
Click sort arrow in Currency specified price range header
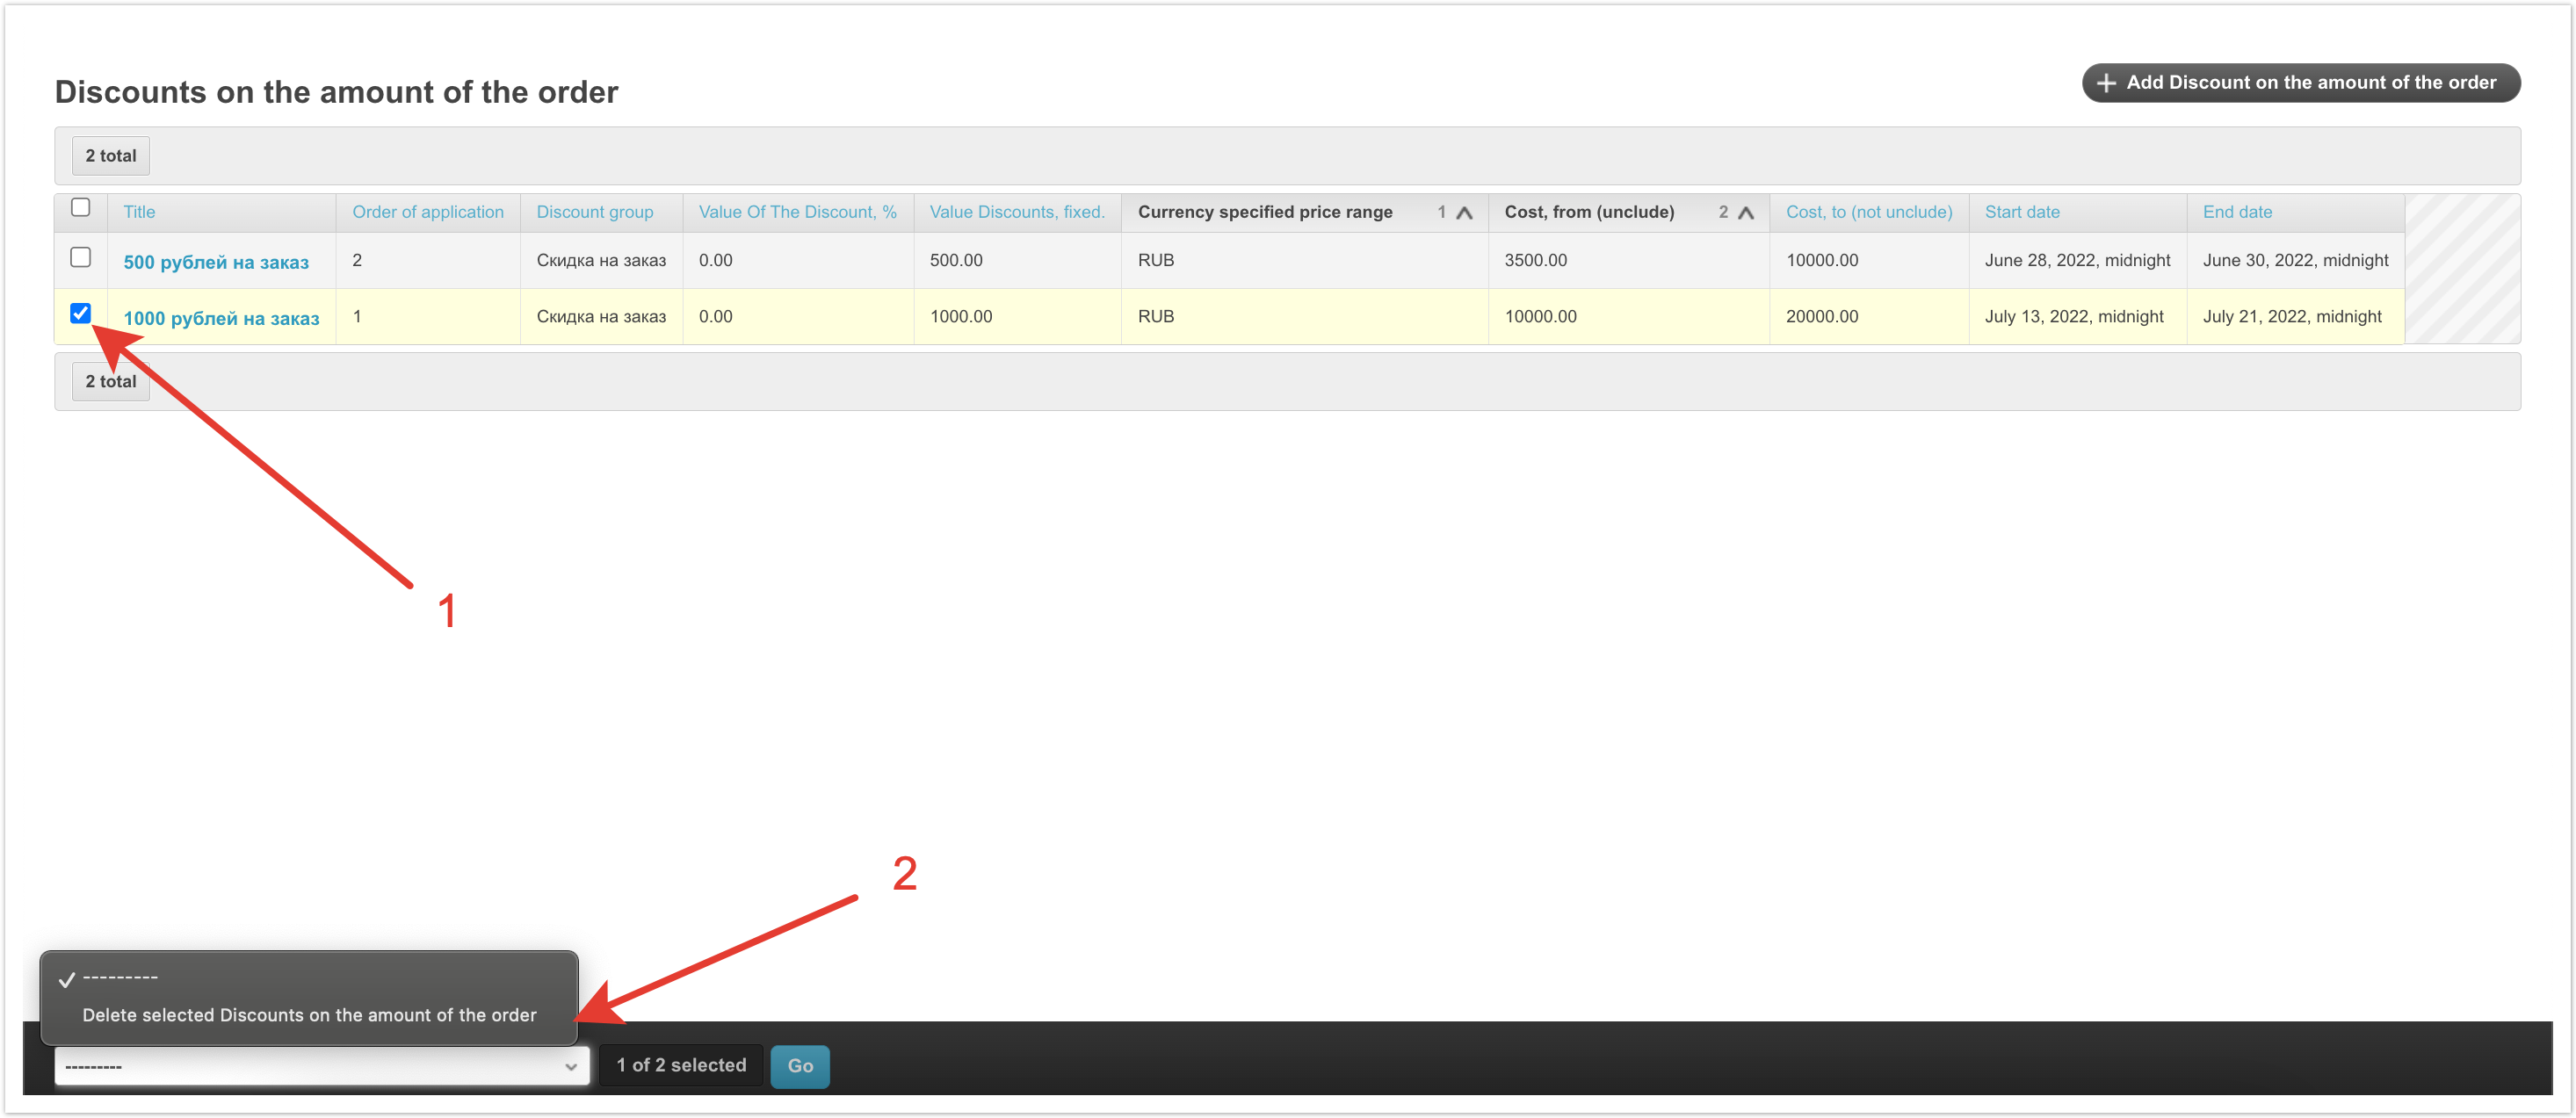click(1464, 212)
